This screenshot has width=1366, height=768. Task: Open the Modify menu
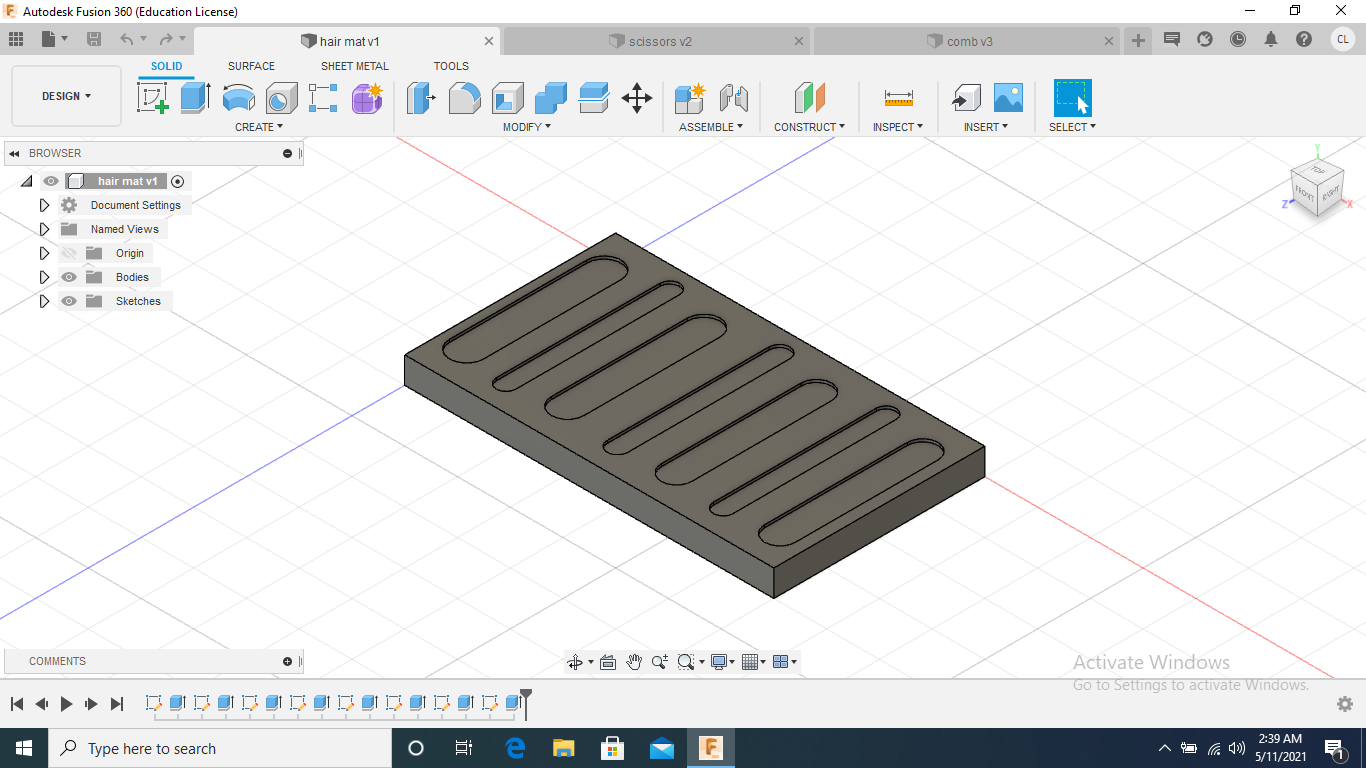[x=526, y=127]
